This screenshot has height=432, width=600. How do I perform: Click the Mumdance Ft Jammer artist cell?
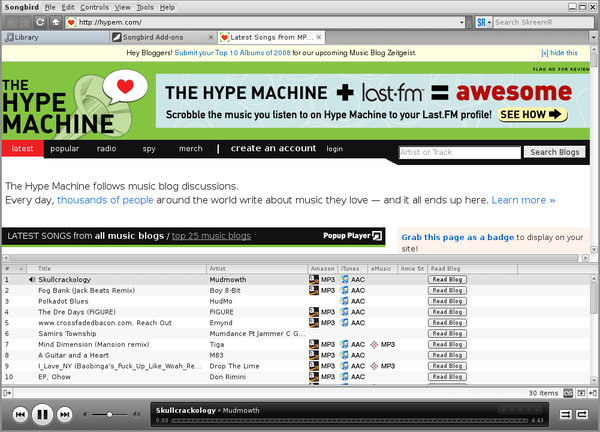click(257, 334)
